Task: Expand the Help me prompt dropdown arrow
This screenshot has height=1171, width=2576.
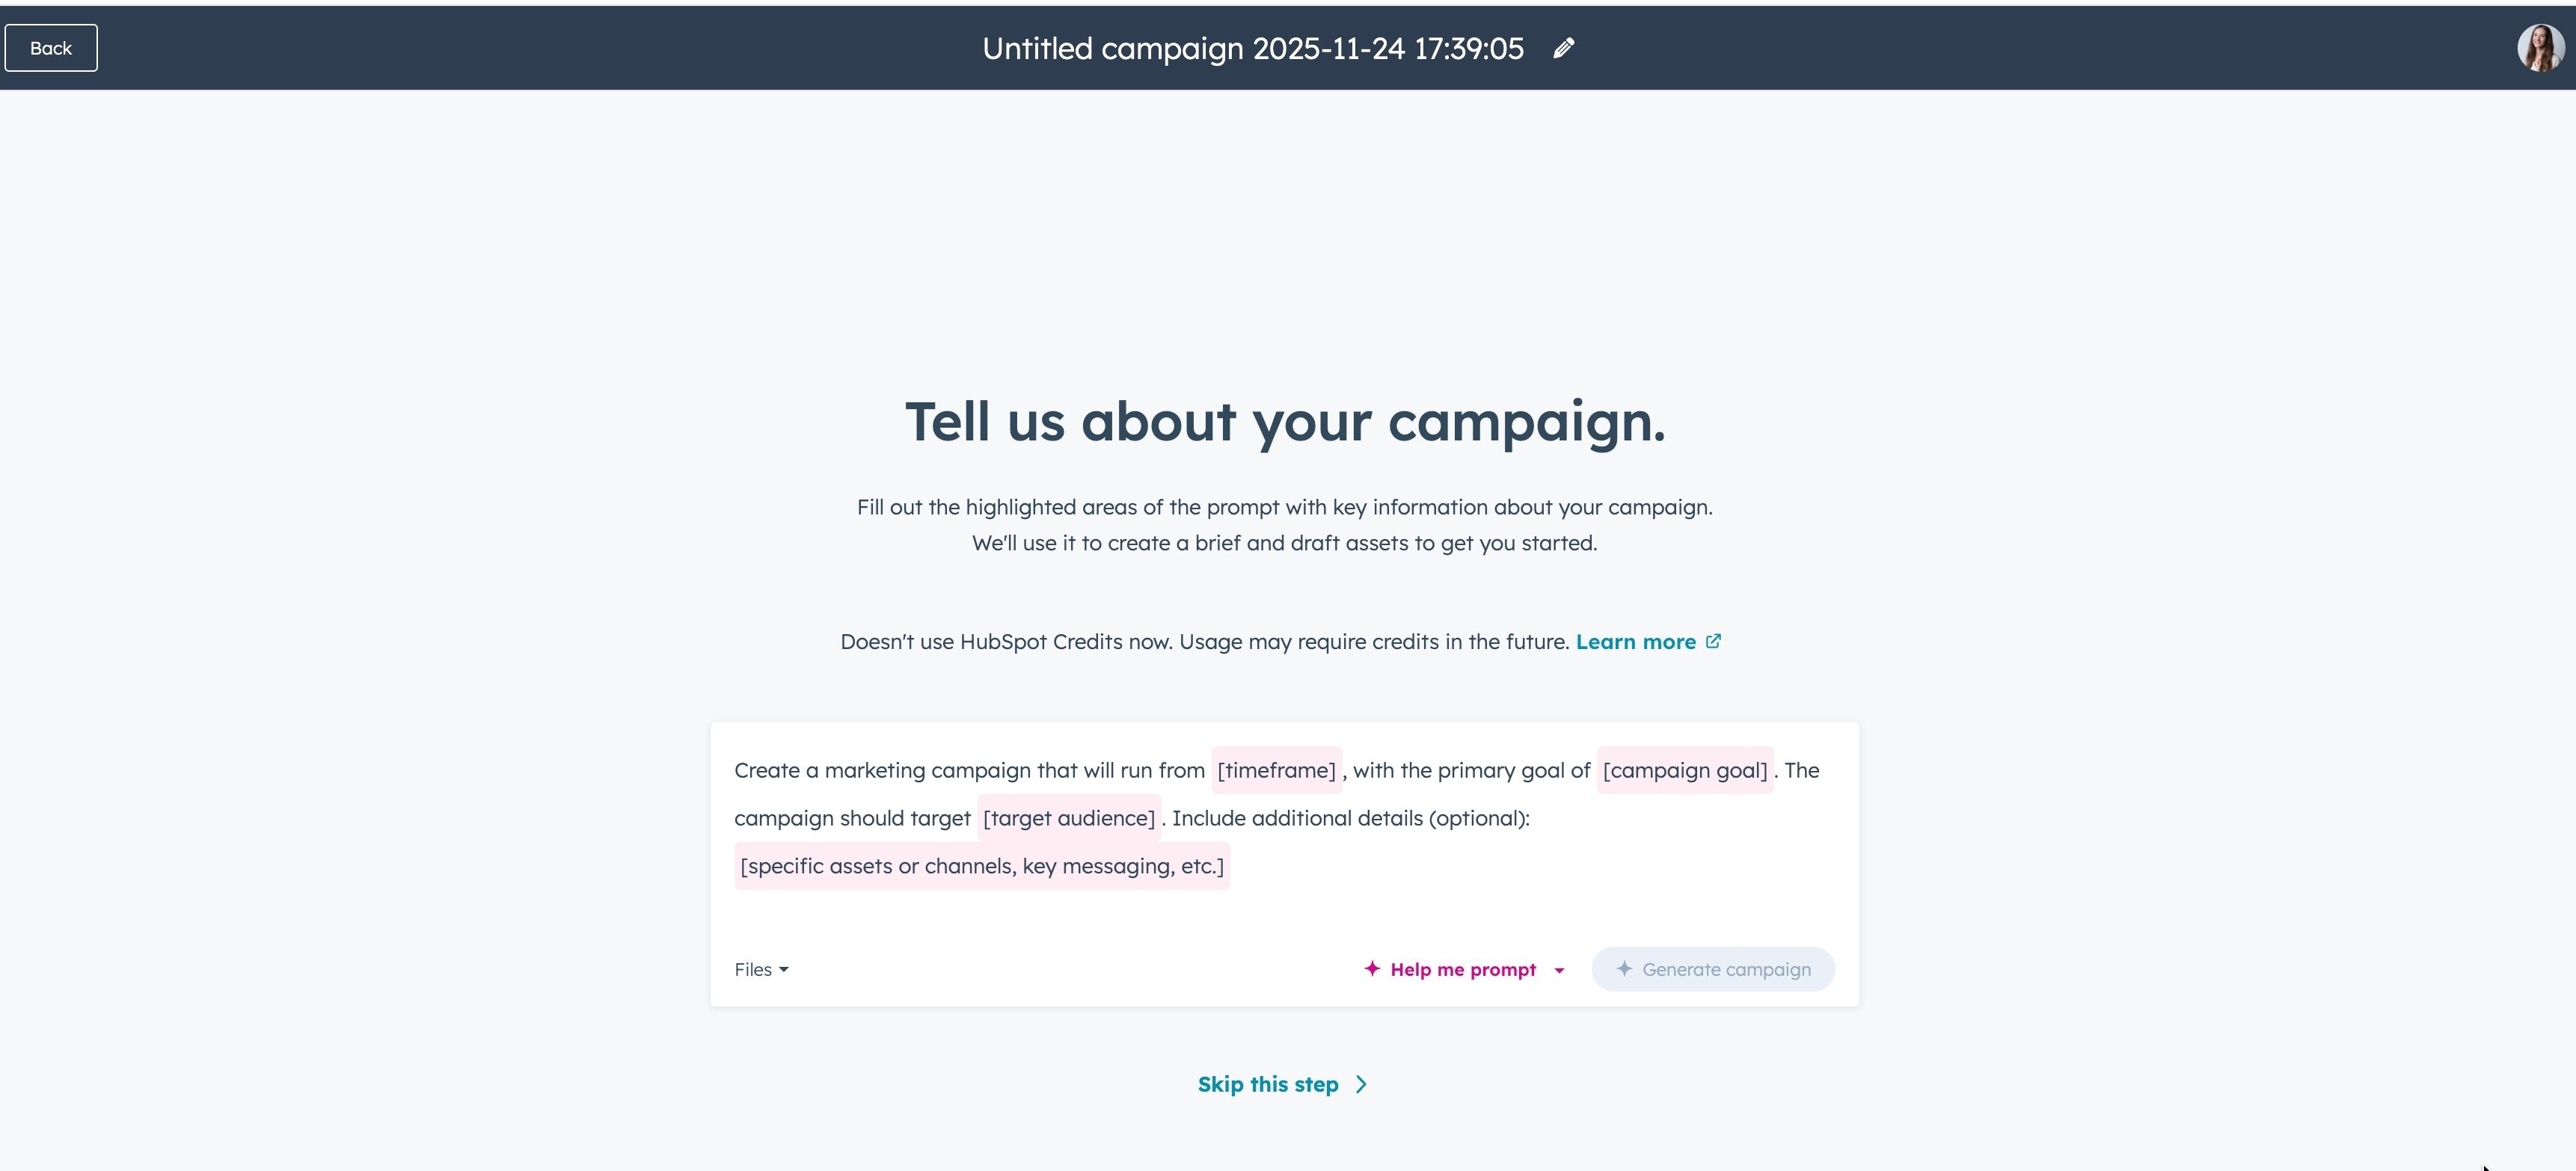Action: click(x=1559, y=970)
